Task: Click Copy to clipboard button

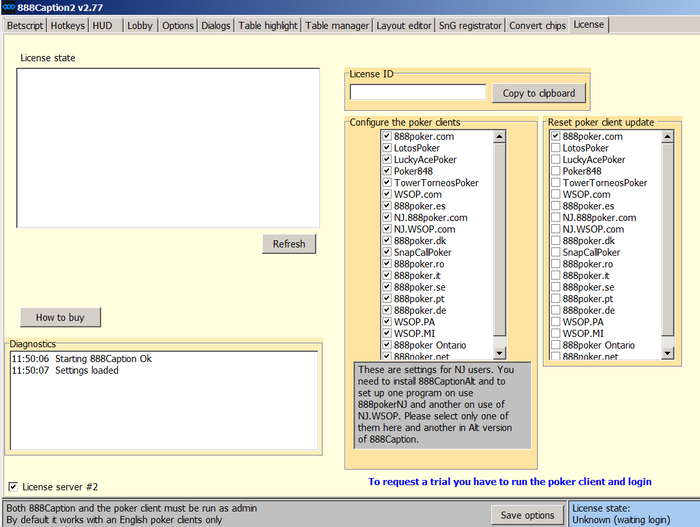Action: (x=539, y=93)
